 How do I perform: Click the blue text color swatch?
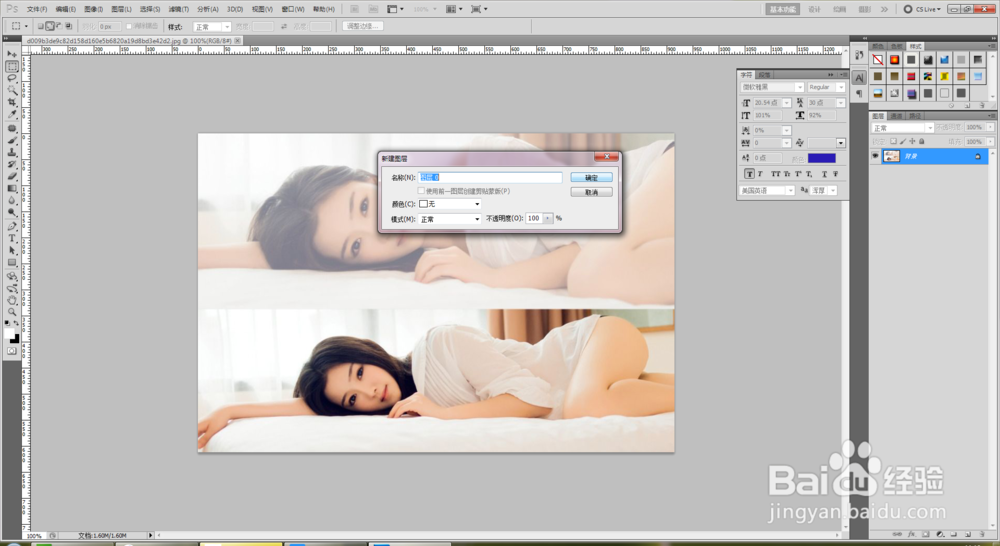(821, 158)
